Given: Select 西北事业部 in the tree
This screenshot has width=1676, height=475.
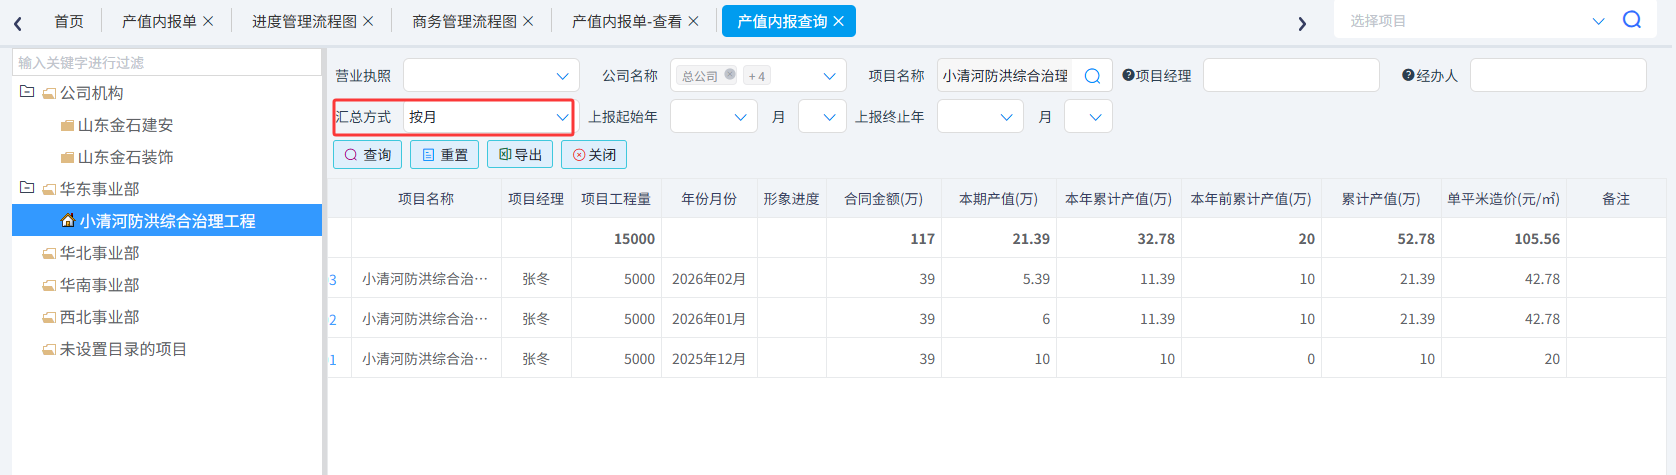Looking at the screenshot, I should pos(99,317).
